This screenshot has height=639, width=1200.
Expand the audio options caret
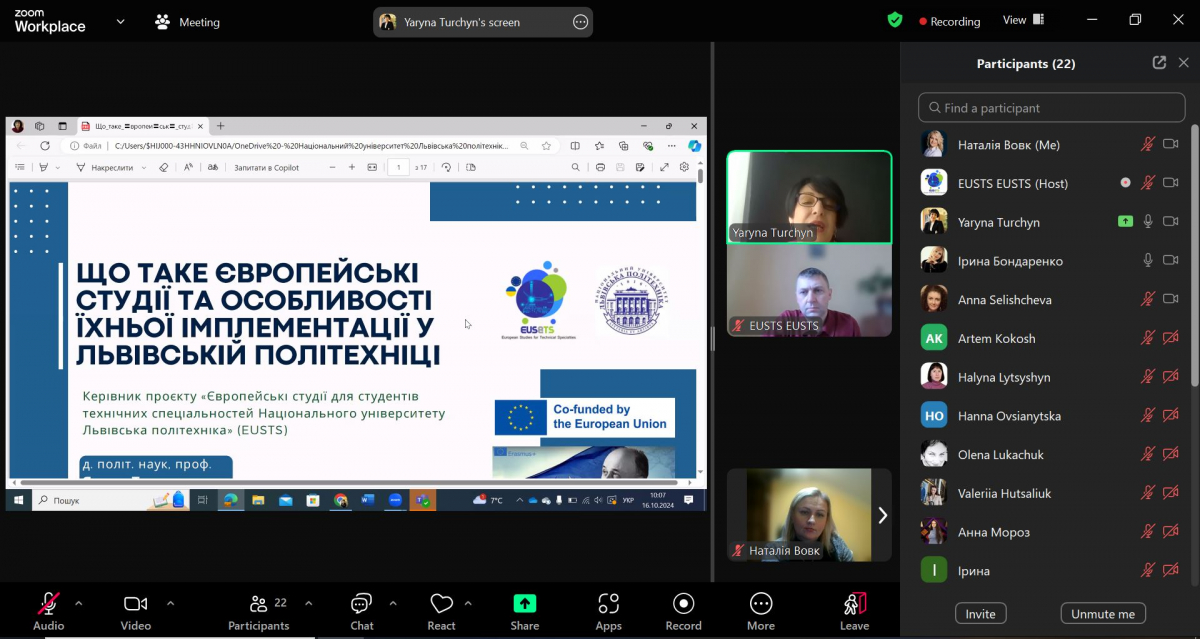[x=79, y=603]
